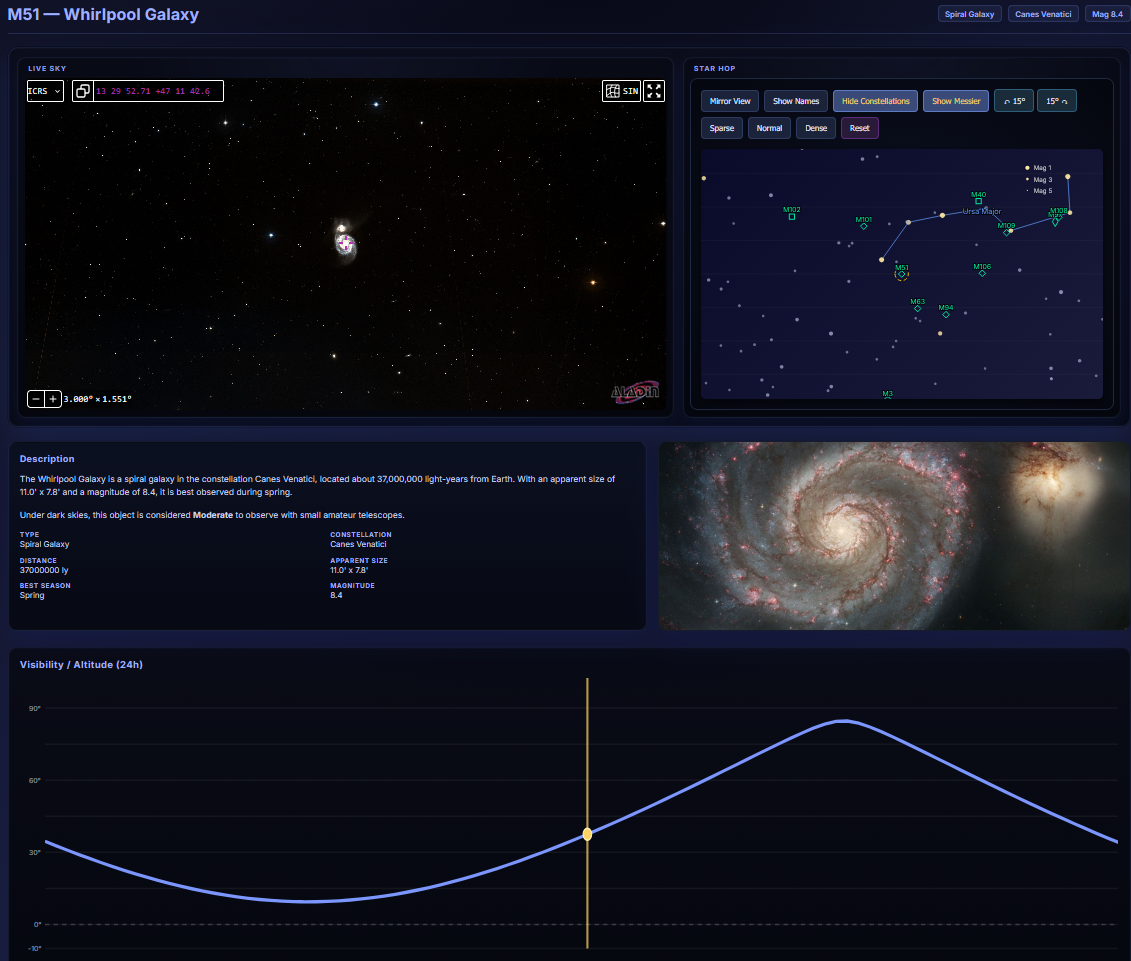1131x961 pixels.
Task: Switch to Dense star density mode
Action: 815,128
